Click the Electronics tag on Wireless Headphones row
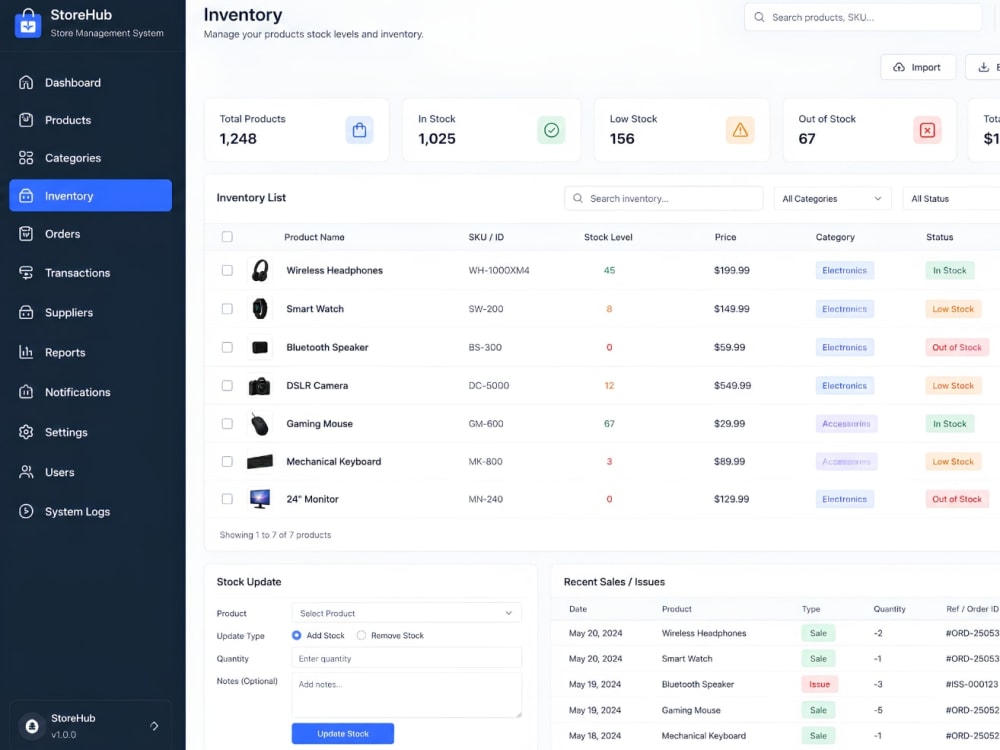The width and height of the screenshot is (1000, 750). (x=844, y=270)
